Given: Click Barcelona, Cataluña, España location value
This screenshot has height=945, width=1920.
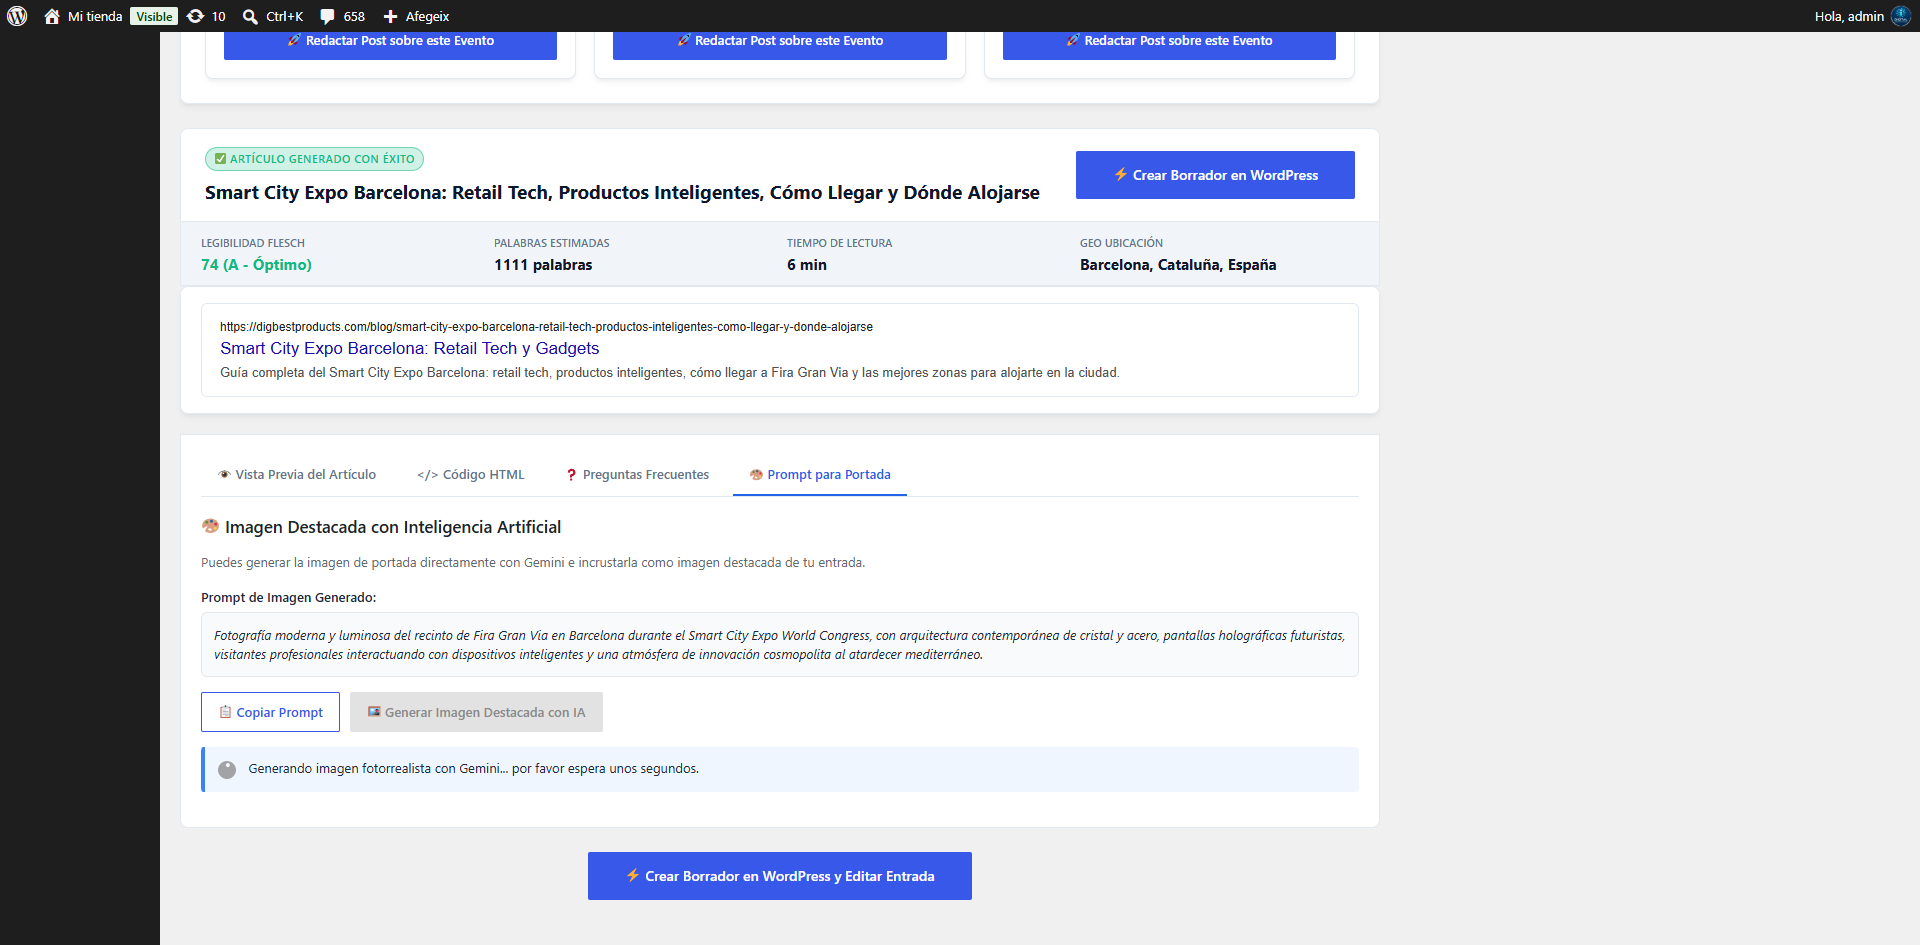Looking at the screenshot, I should [1178, 265].
